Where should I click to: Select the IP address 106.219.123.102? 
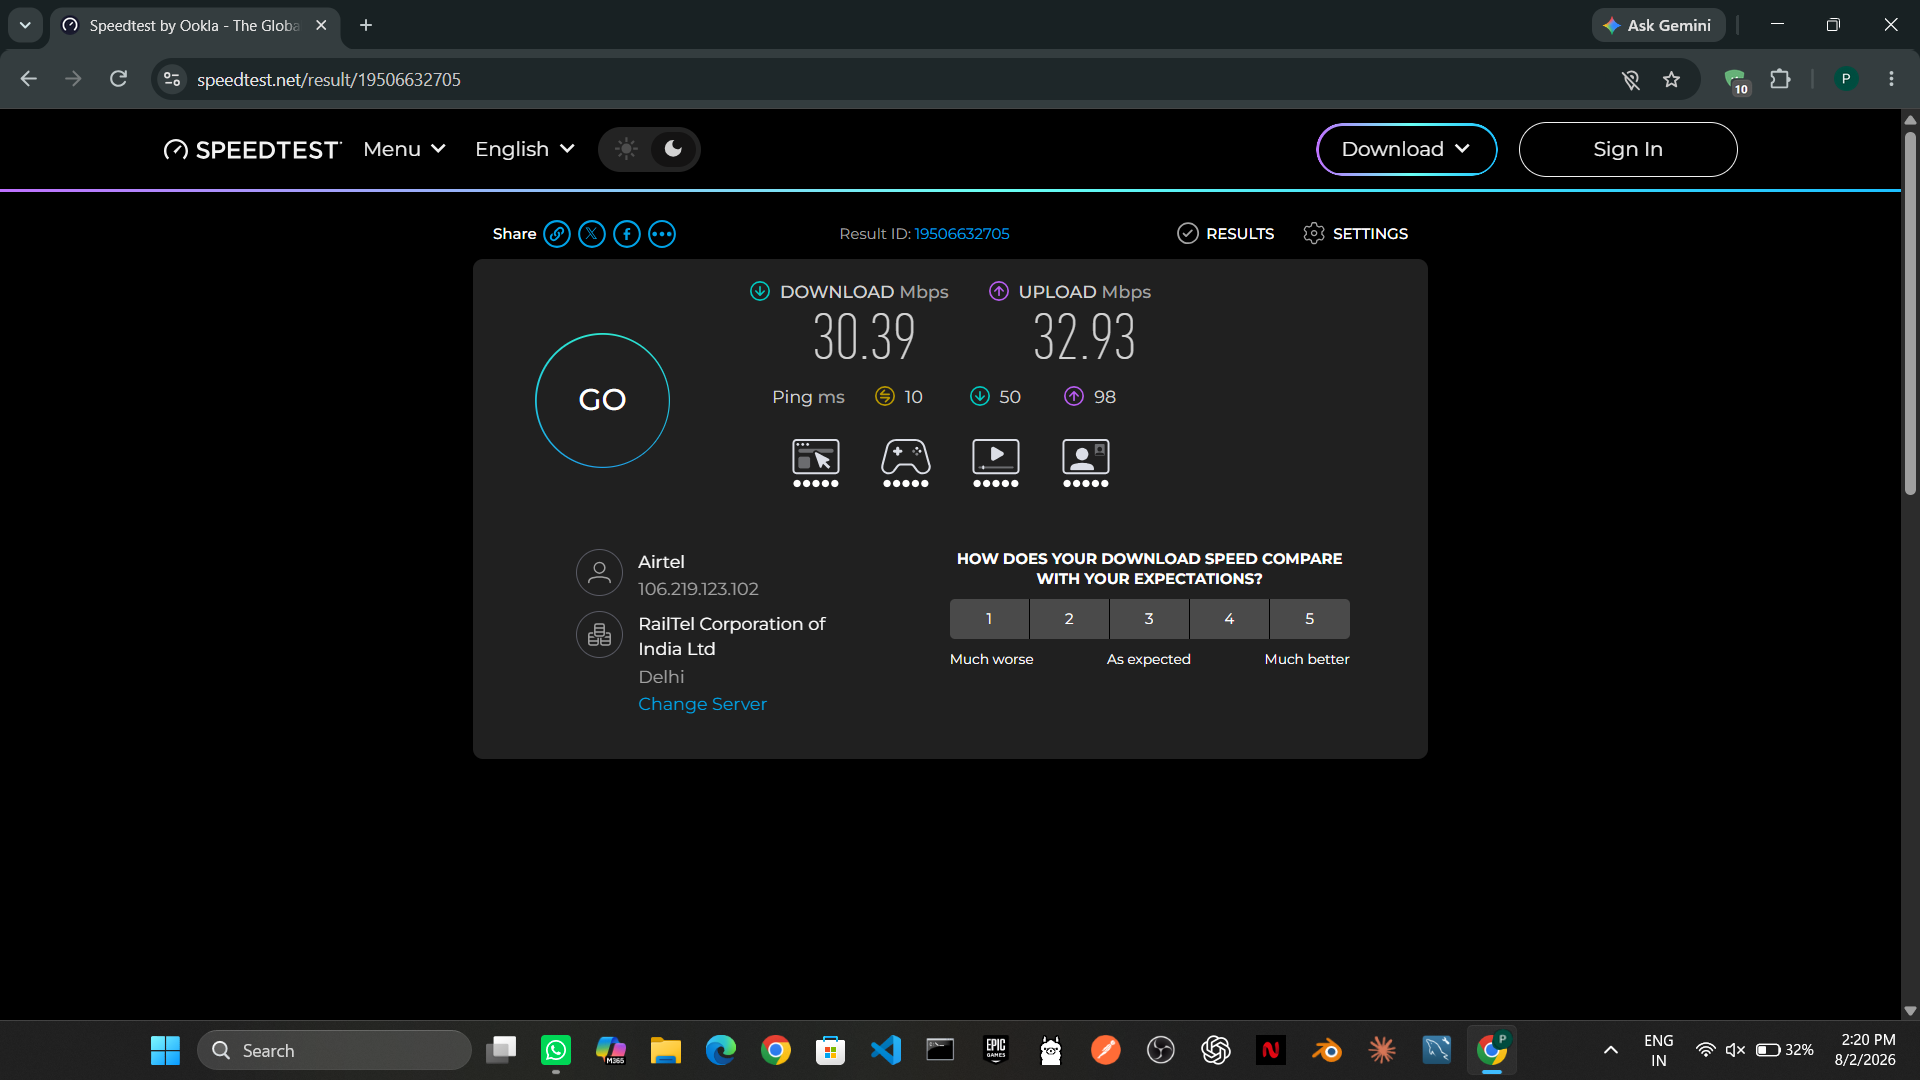pos(698,589)
